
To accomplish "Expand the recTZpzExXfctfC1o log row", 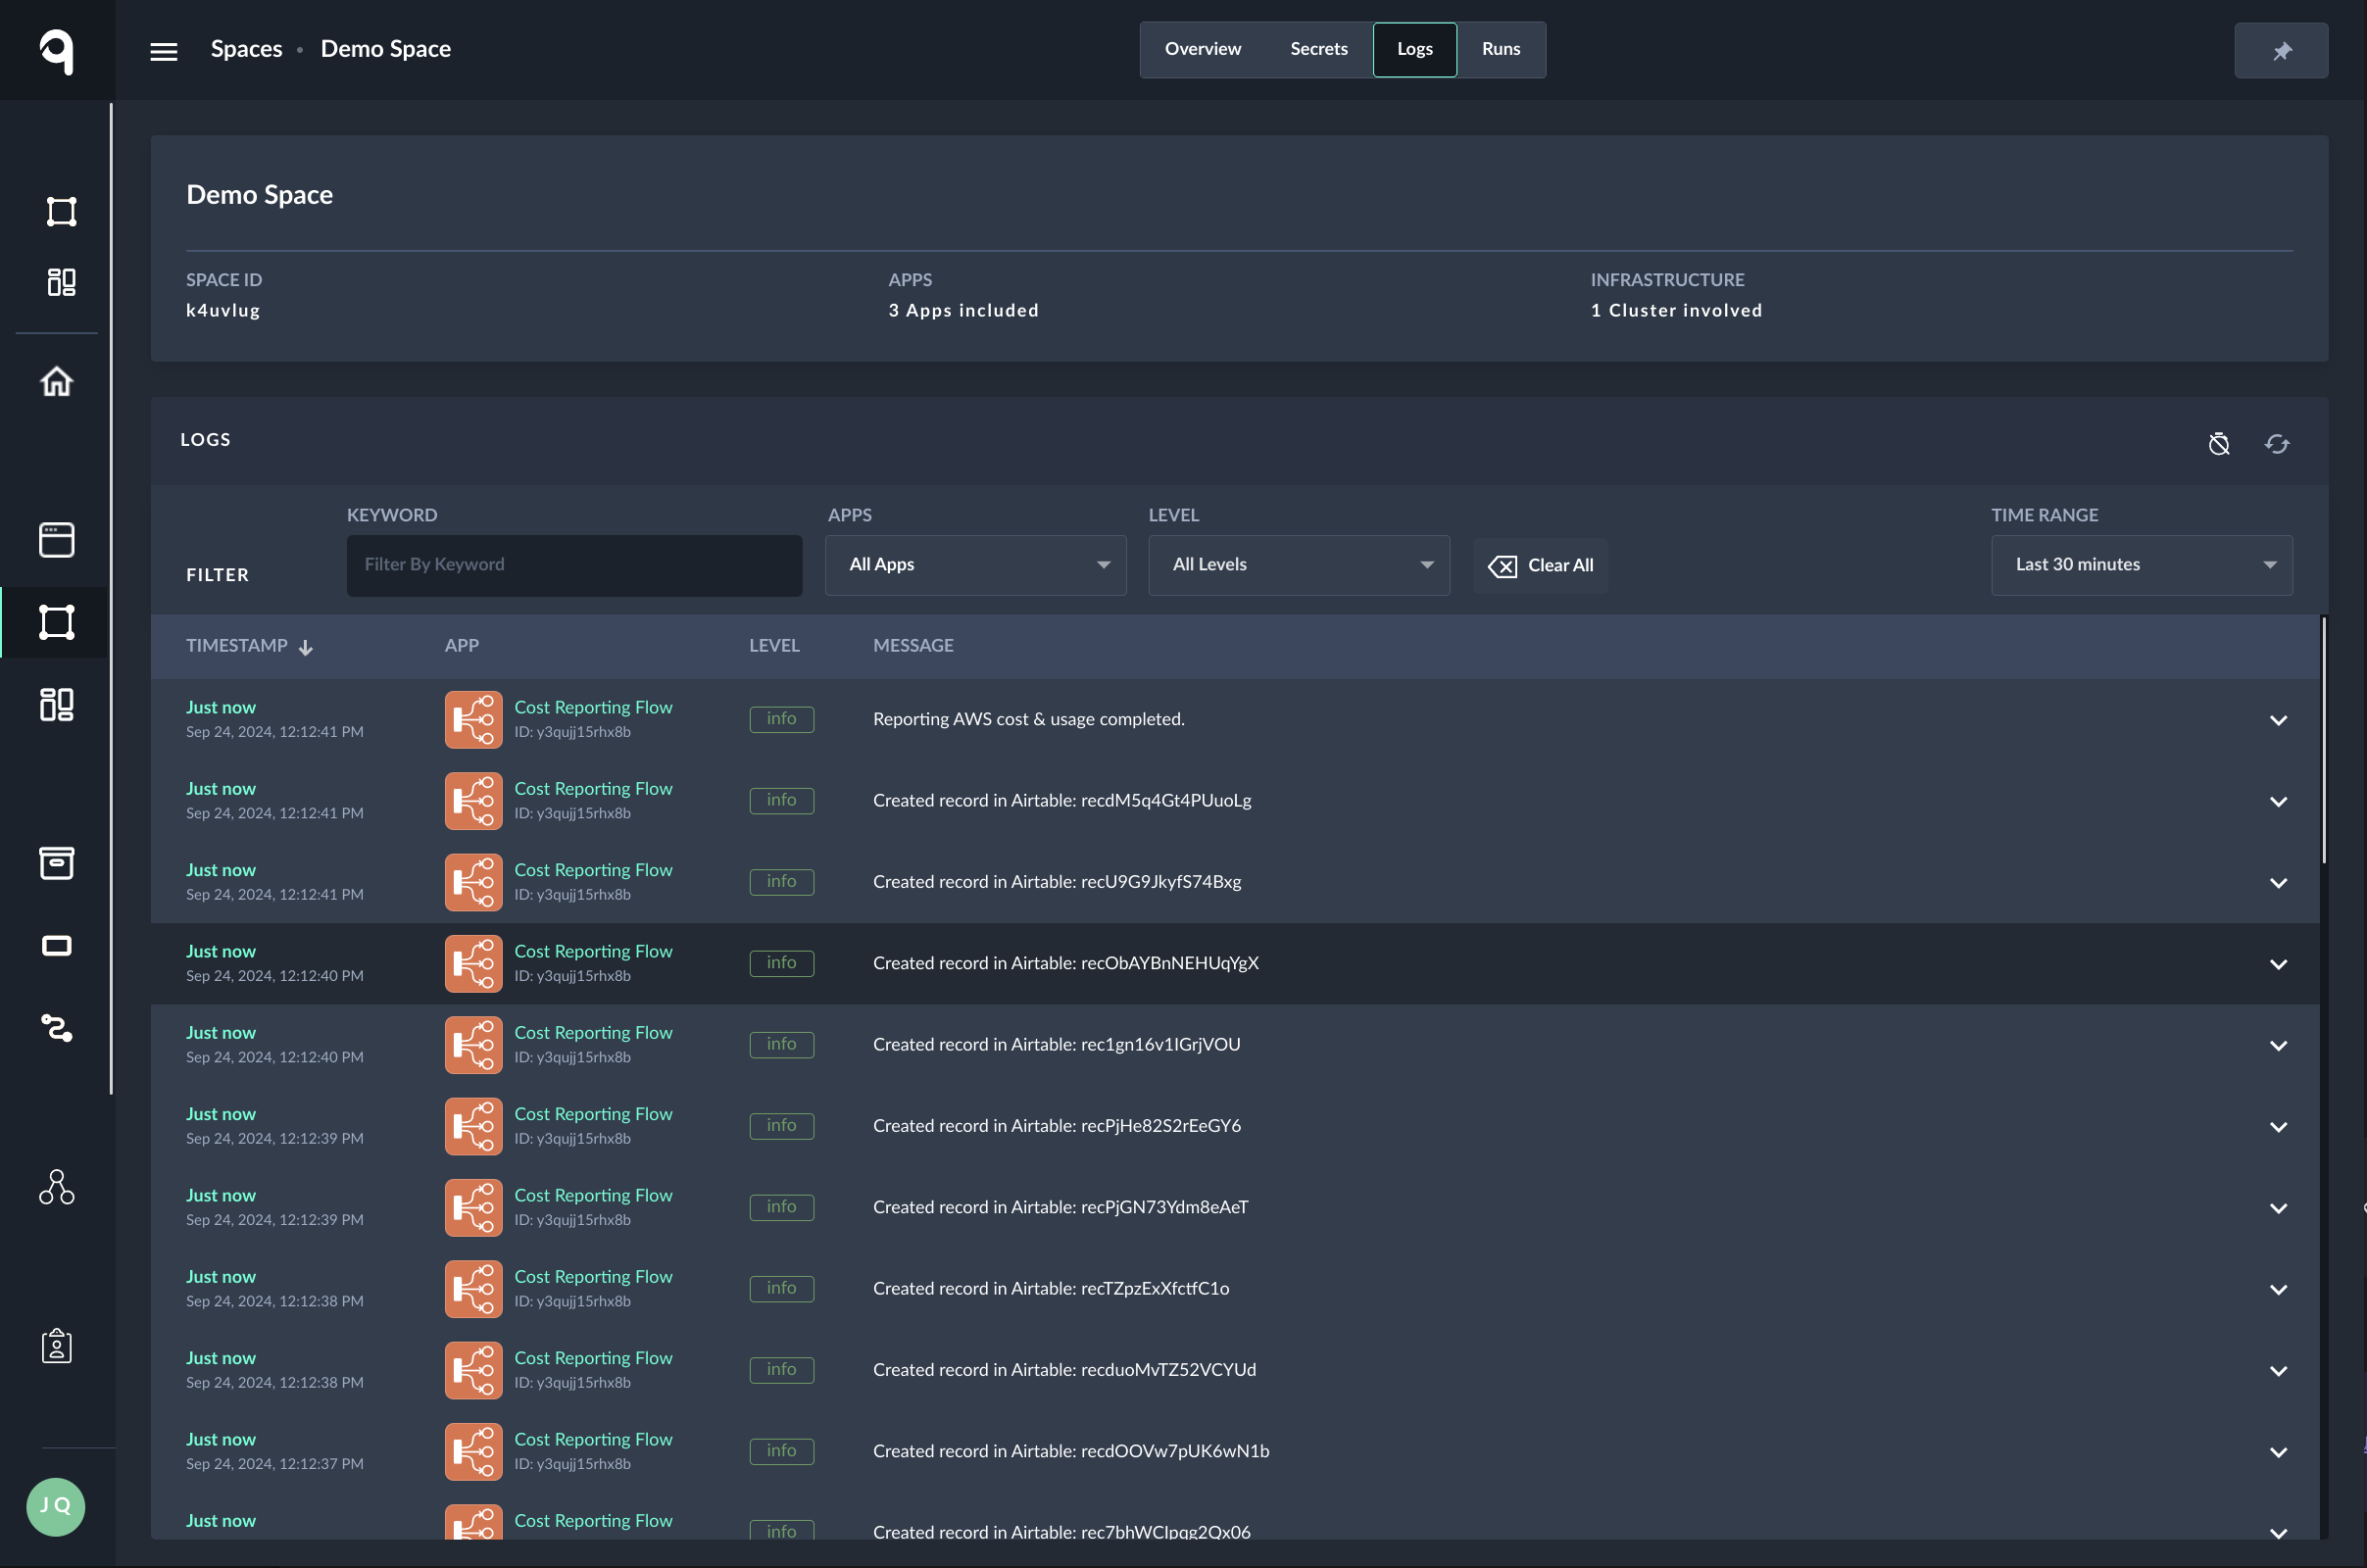I will coord(2278,1290).
